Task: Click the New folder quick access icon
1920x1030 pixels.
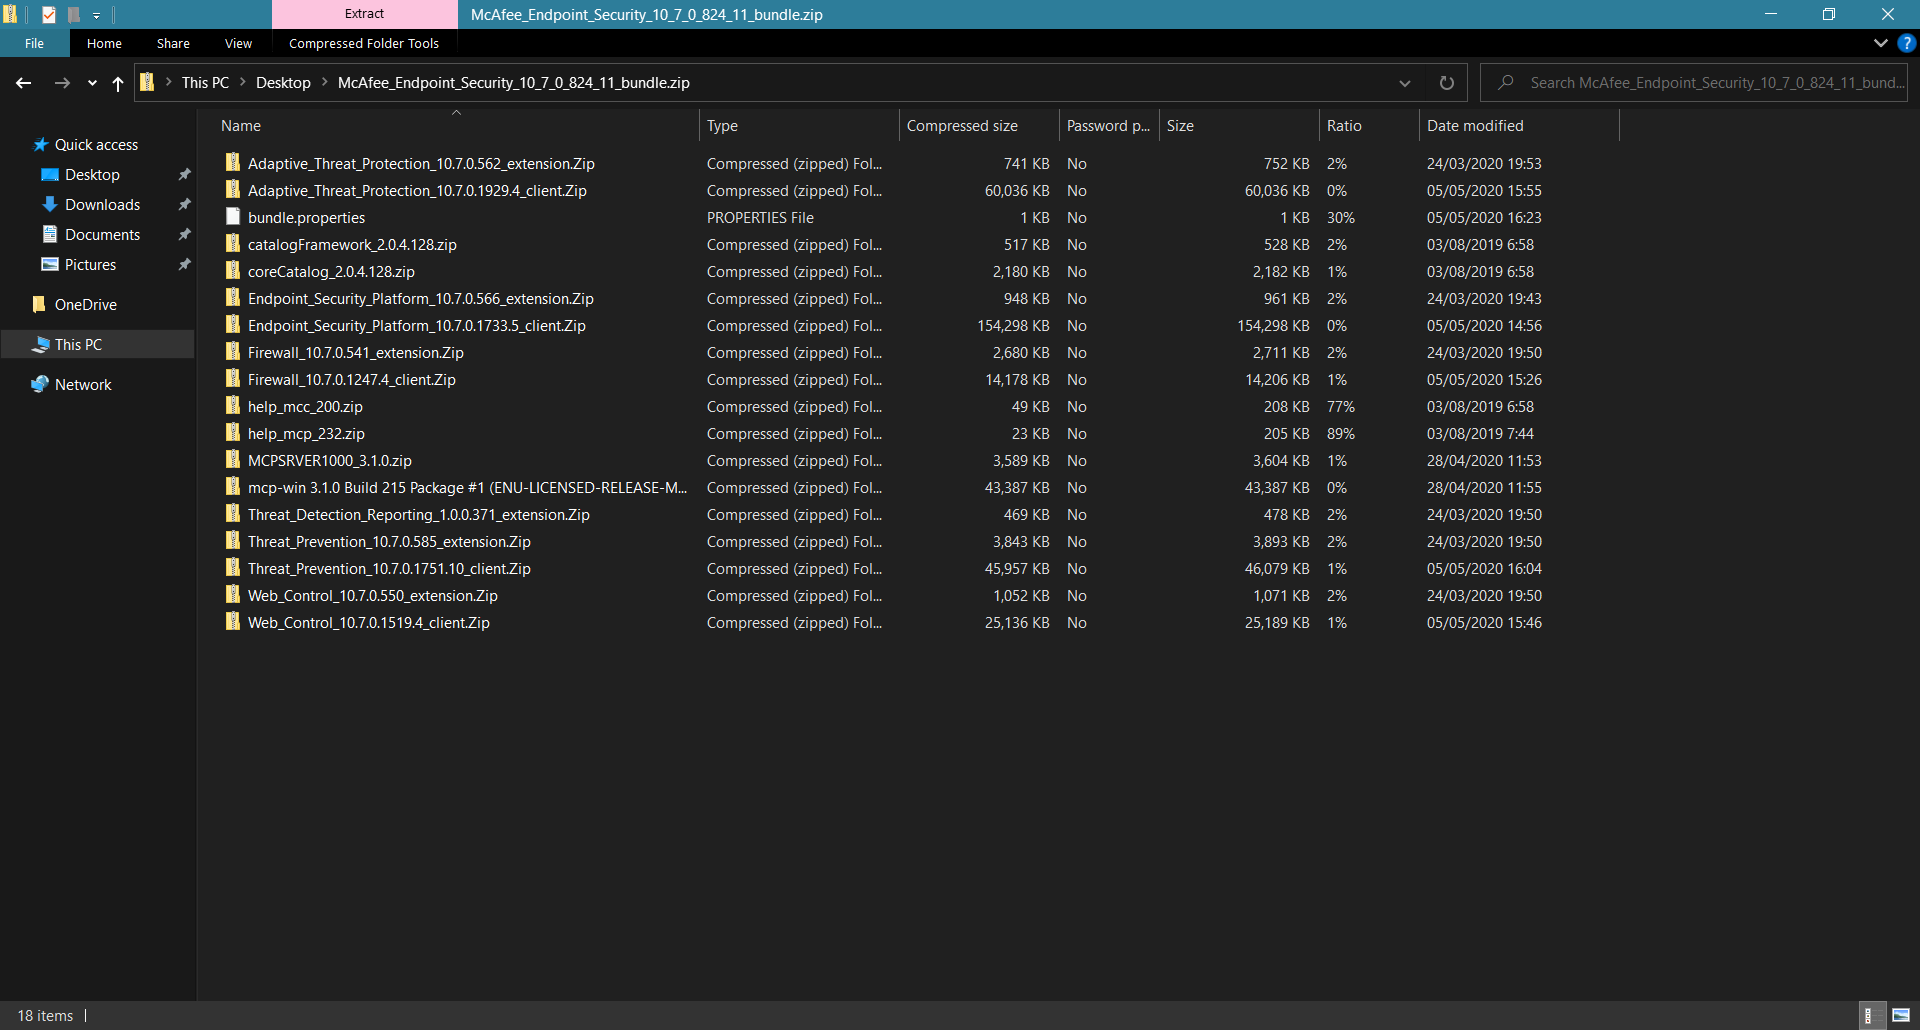Action: (x=73, y=14)
